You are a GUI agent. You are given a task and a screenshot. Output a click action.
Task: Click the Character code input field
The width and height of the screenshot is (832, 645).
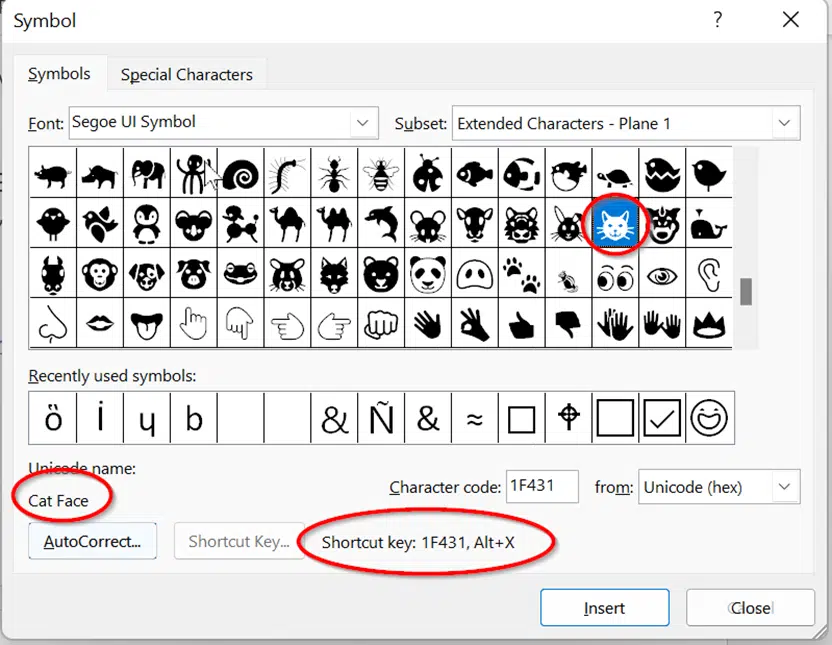click(542, 486)
